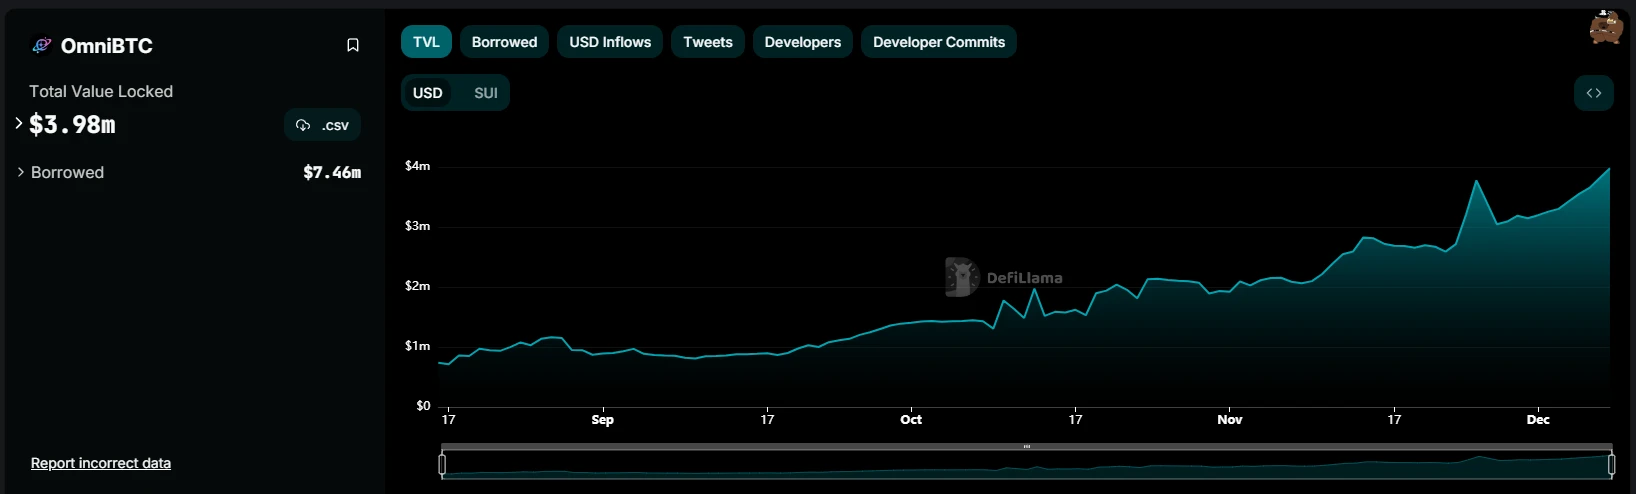Click the OmniBTC protocol logo
The height and width of the screenshot is (494, 1636).
point(42,45)
